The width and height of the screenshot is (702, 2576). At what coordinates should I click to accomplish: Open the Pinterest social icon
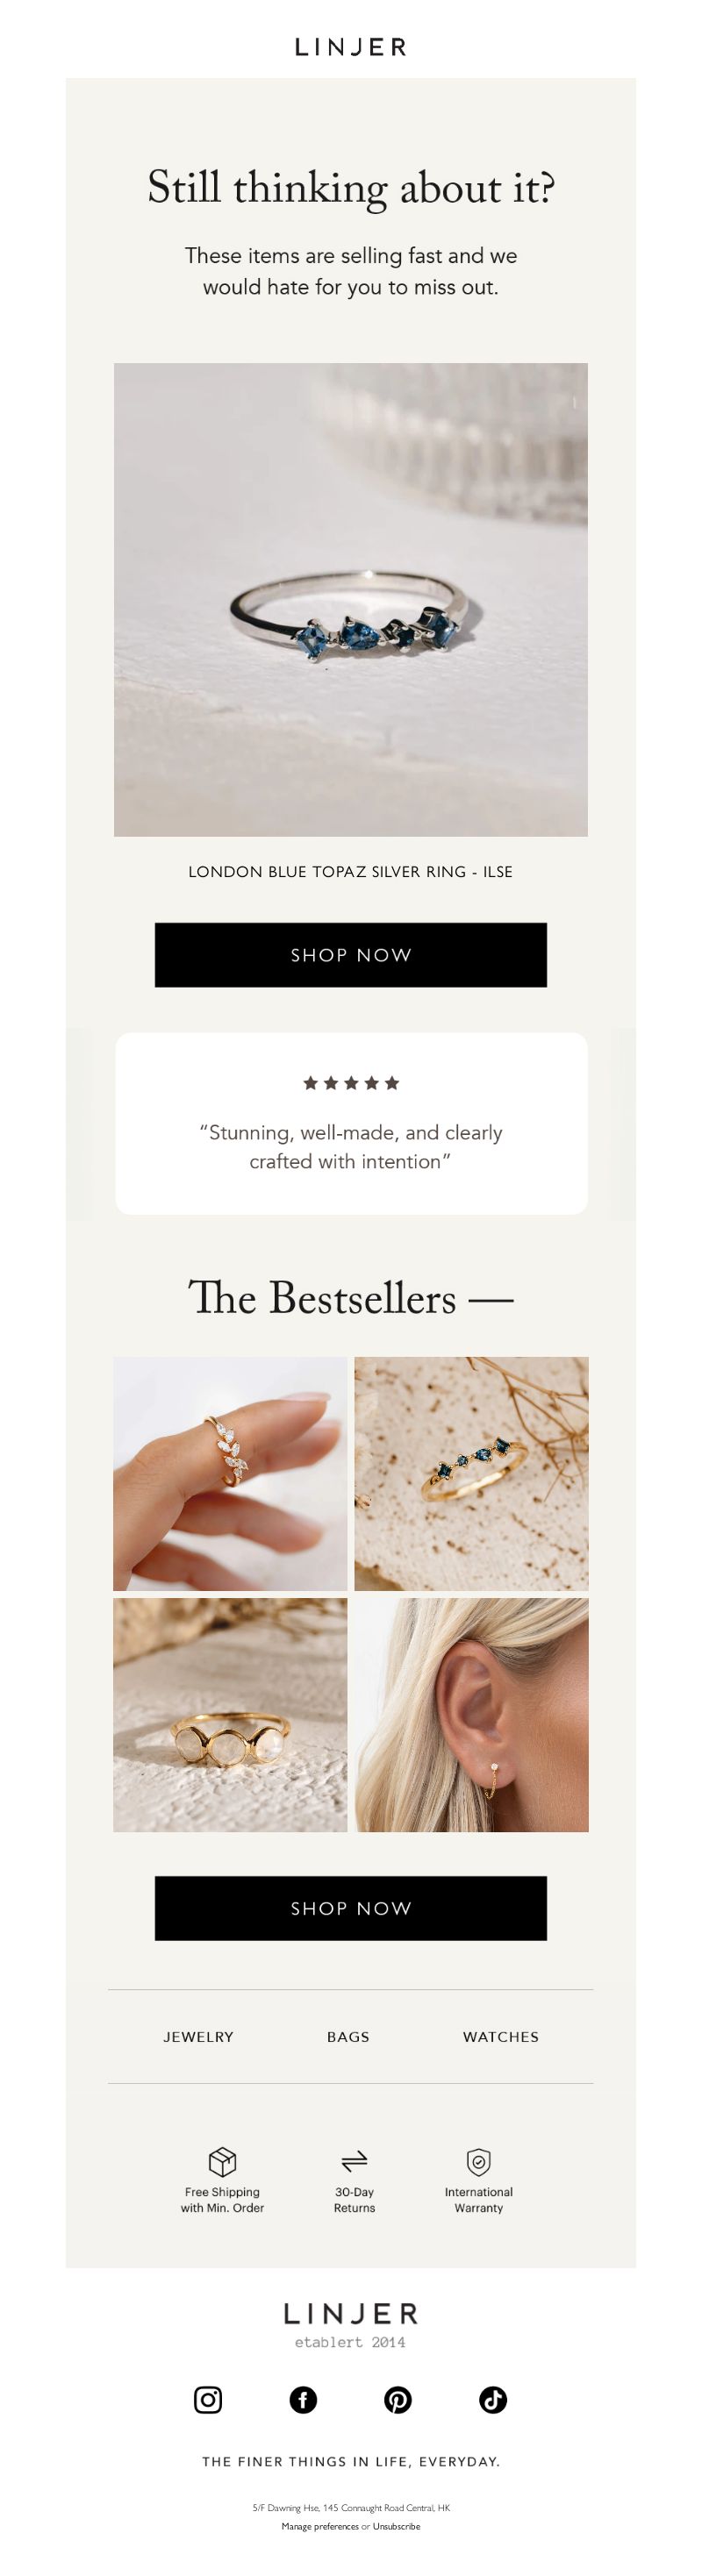click(398, 2399)
